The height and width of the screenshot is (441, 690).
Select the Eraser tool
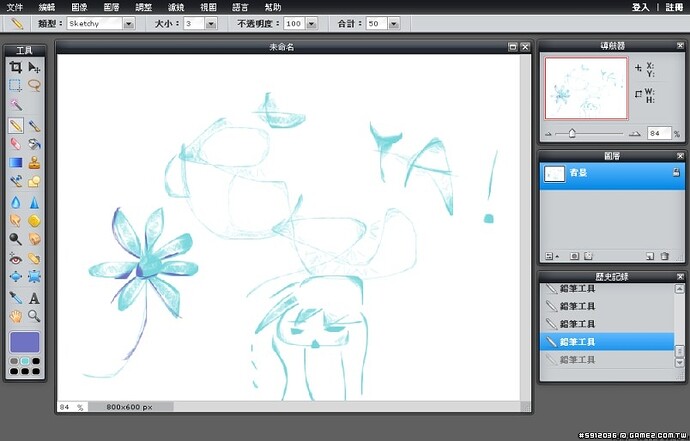pyautogui.click(x=15, y=143)
